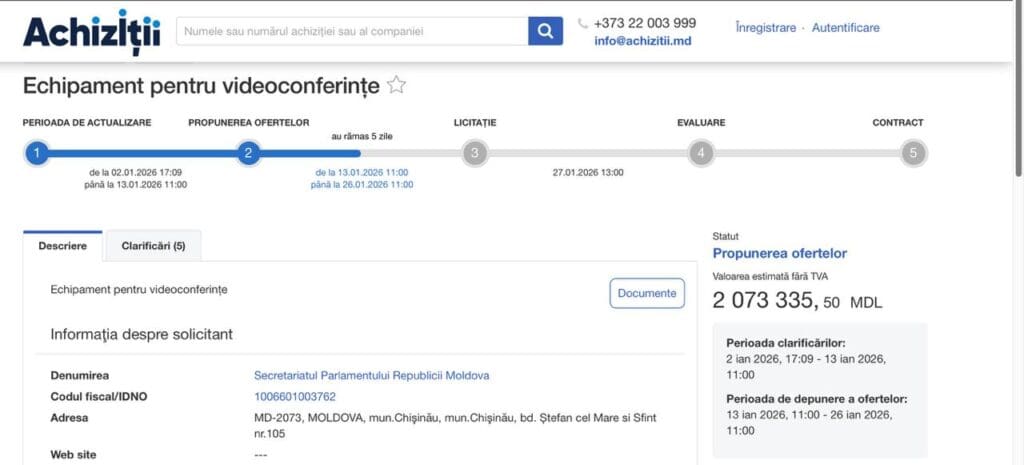The width and height of the screenshot is (1024, 465).
Task: Click the magnifier search button
Action: coord(544,31)
